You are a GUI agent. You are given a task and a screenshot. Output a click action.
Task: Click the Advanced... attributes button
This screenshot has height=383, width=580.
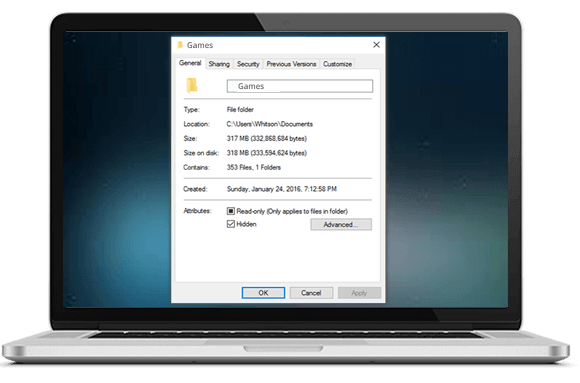coord(341,225)
